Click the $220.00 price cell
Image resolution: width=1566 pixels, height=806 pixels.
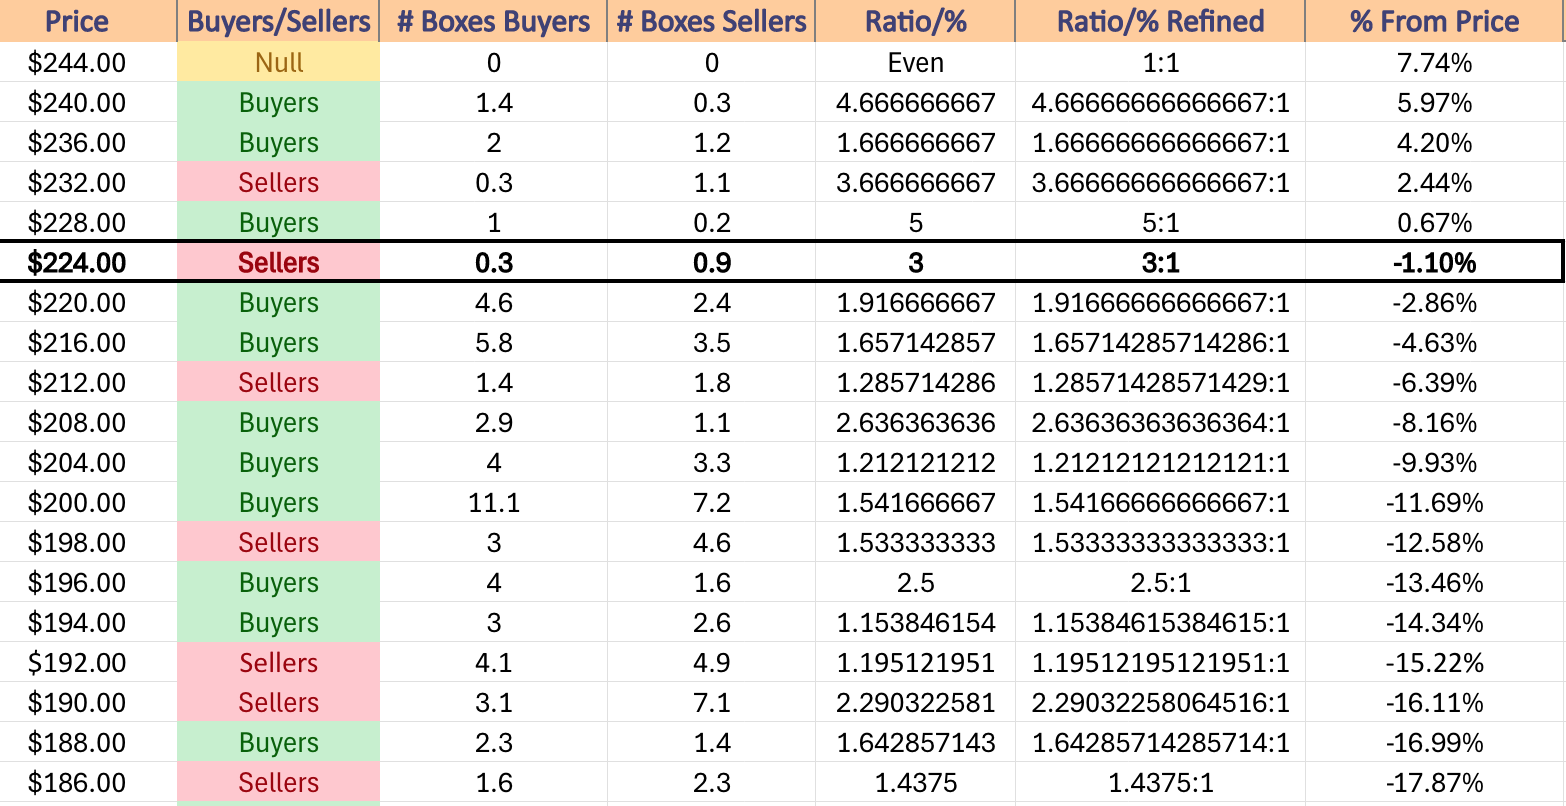coord(88,303)
